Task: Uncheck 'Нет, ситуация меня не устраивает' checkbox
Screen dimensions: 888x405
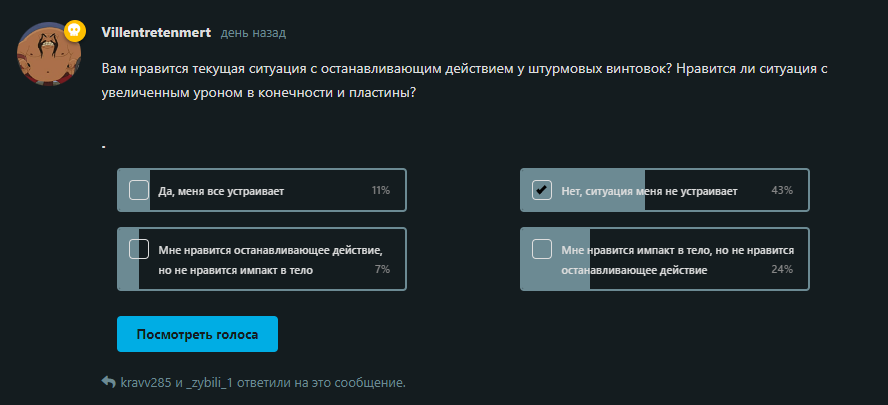Action: coord(542,190)
